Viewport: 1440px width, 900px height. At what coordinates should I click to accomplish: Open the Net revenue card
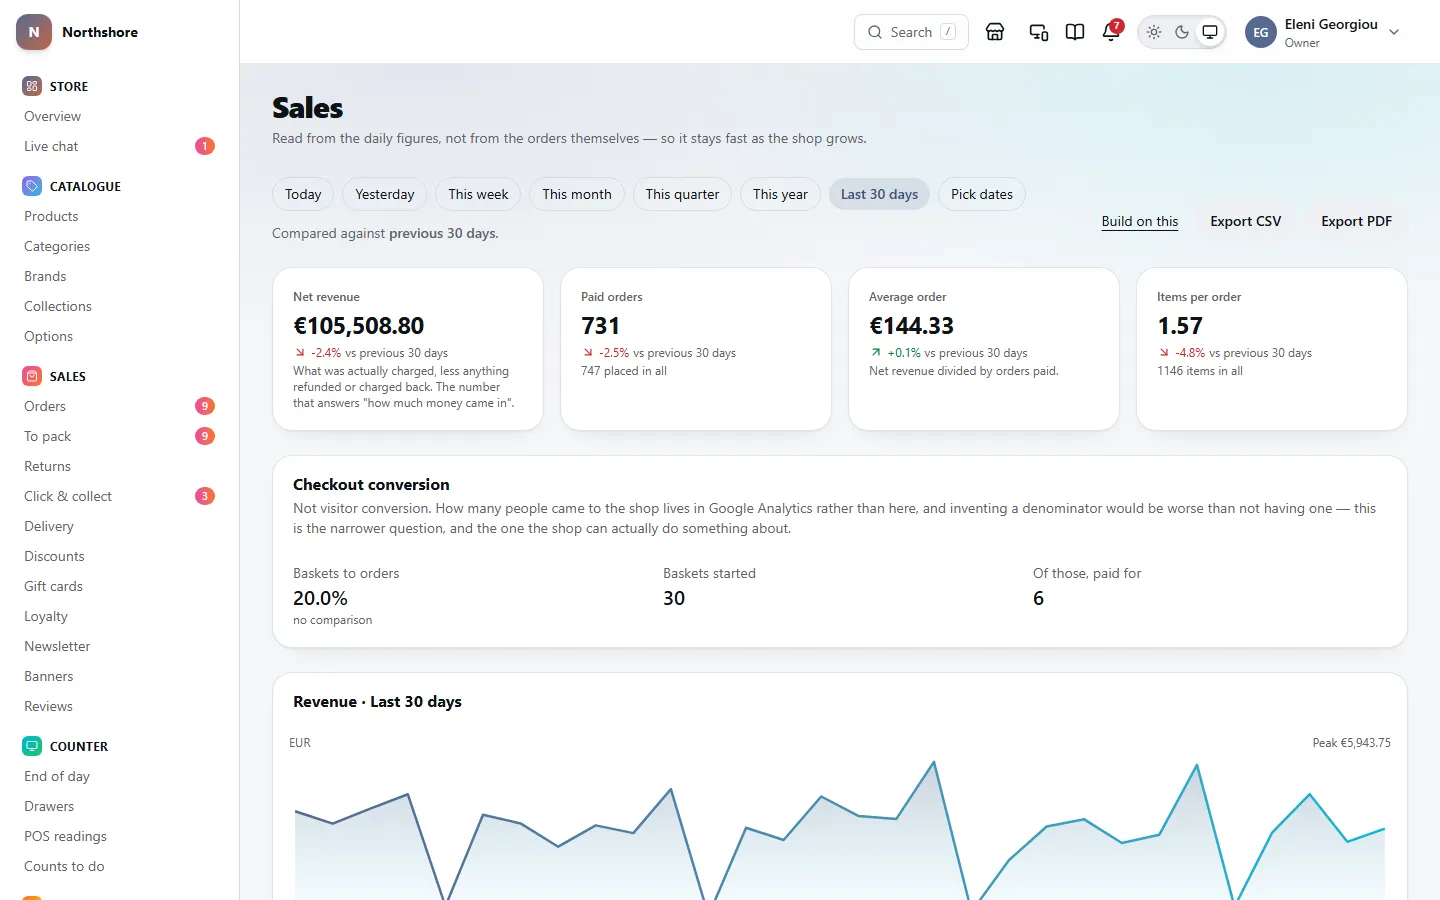pyautogui.click(x=408, y=349)
